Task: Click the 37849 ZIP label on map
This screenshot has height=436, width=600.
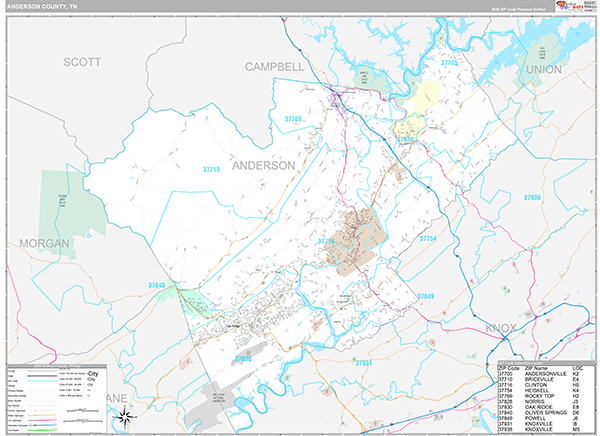Action: 426,296
